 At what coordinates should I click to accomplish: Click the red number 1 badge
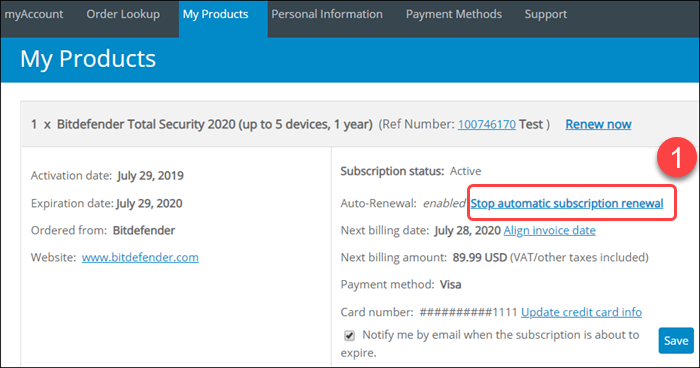coord(676,157)
